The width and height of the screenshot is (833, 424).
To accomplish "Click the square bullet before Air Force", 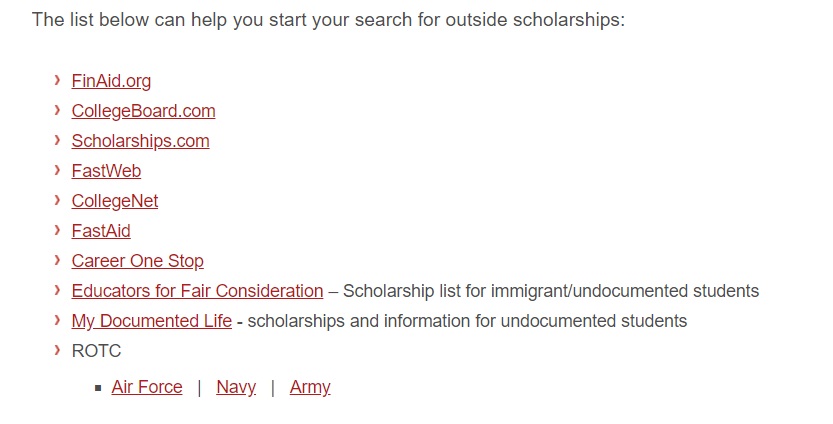I will coord(98,388).
